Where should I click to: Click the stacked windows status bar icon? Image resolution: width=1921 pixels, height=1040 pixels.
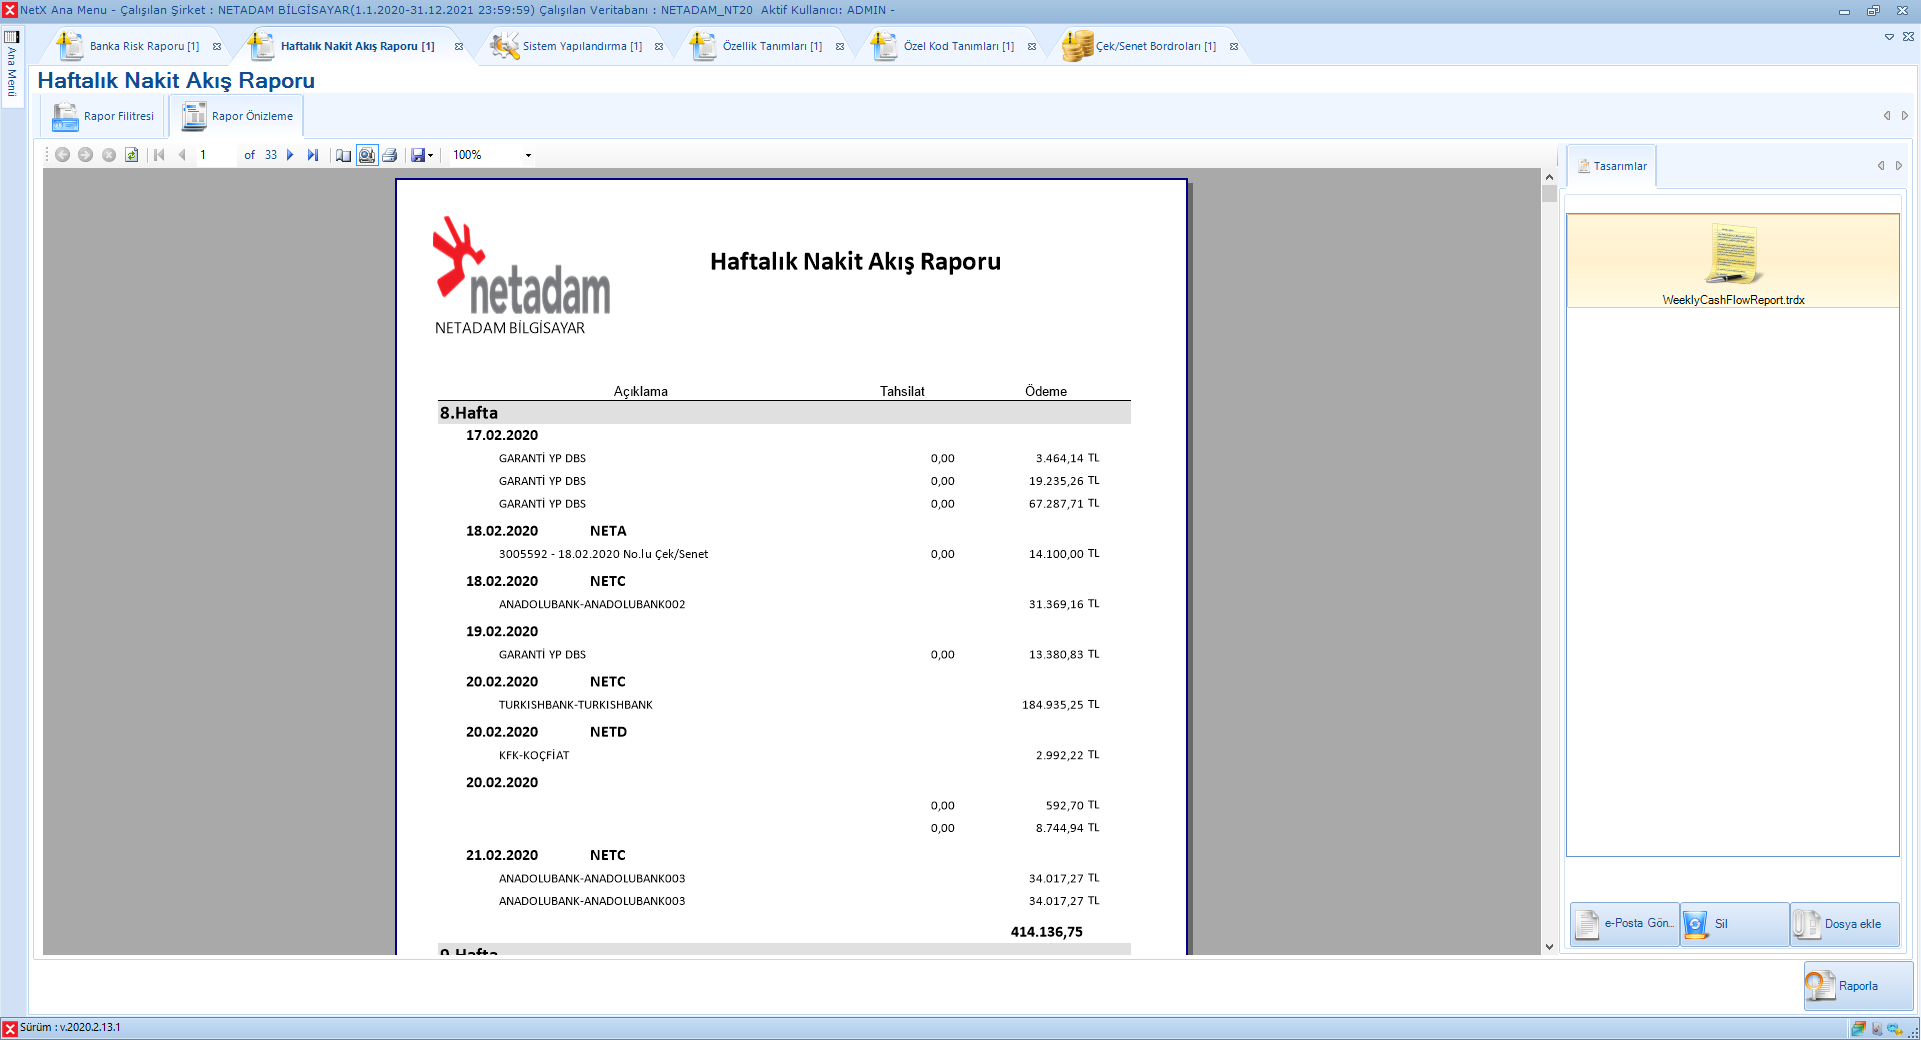1858,1028
